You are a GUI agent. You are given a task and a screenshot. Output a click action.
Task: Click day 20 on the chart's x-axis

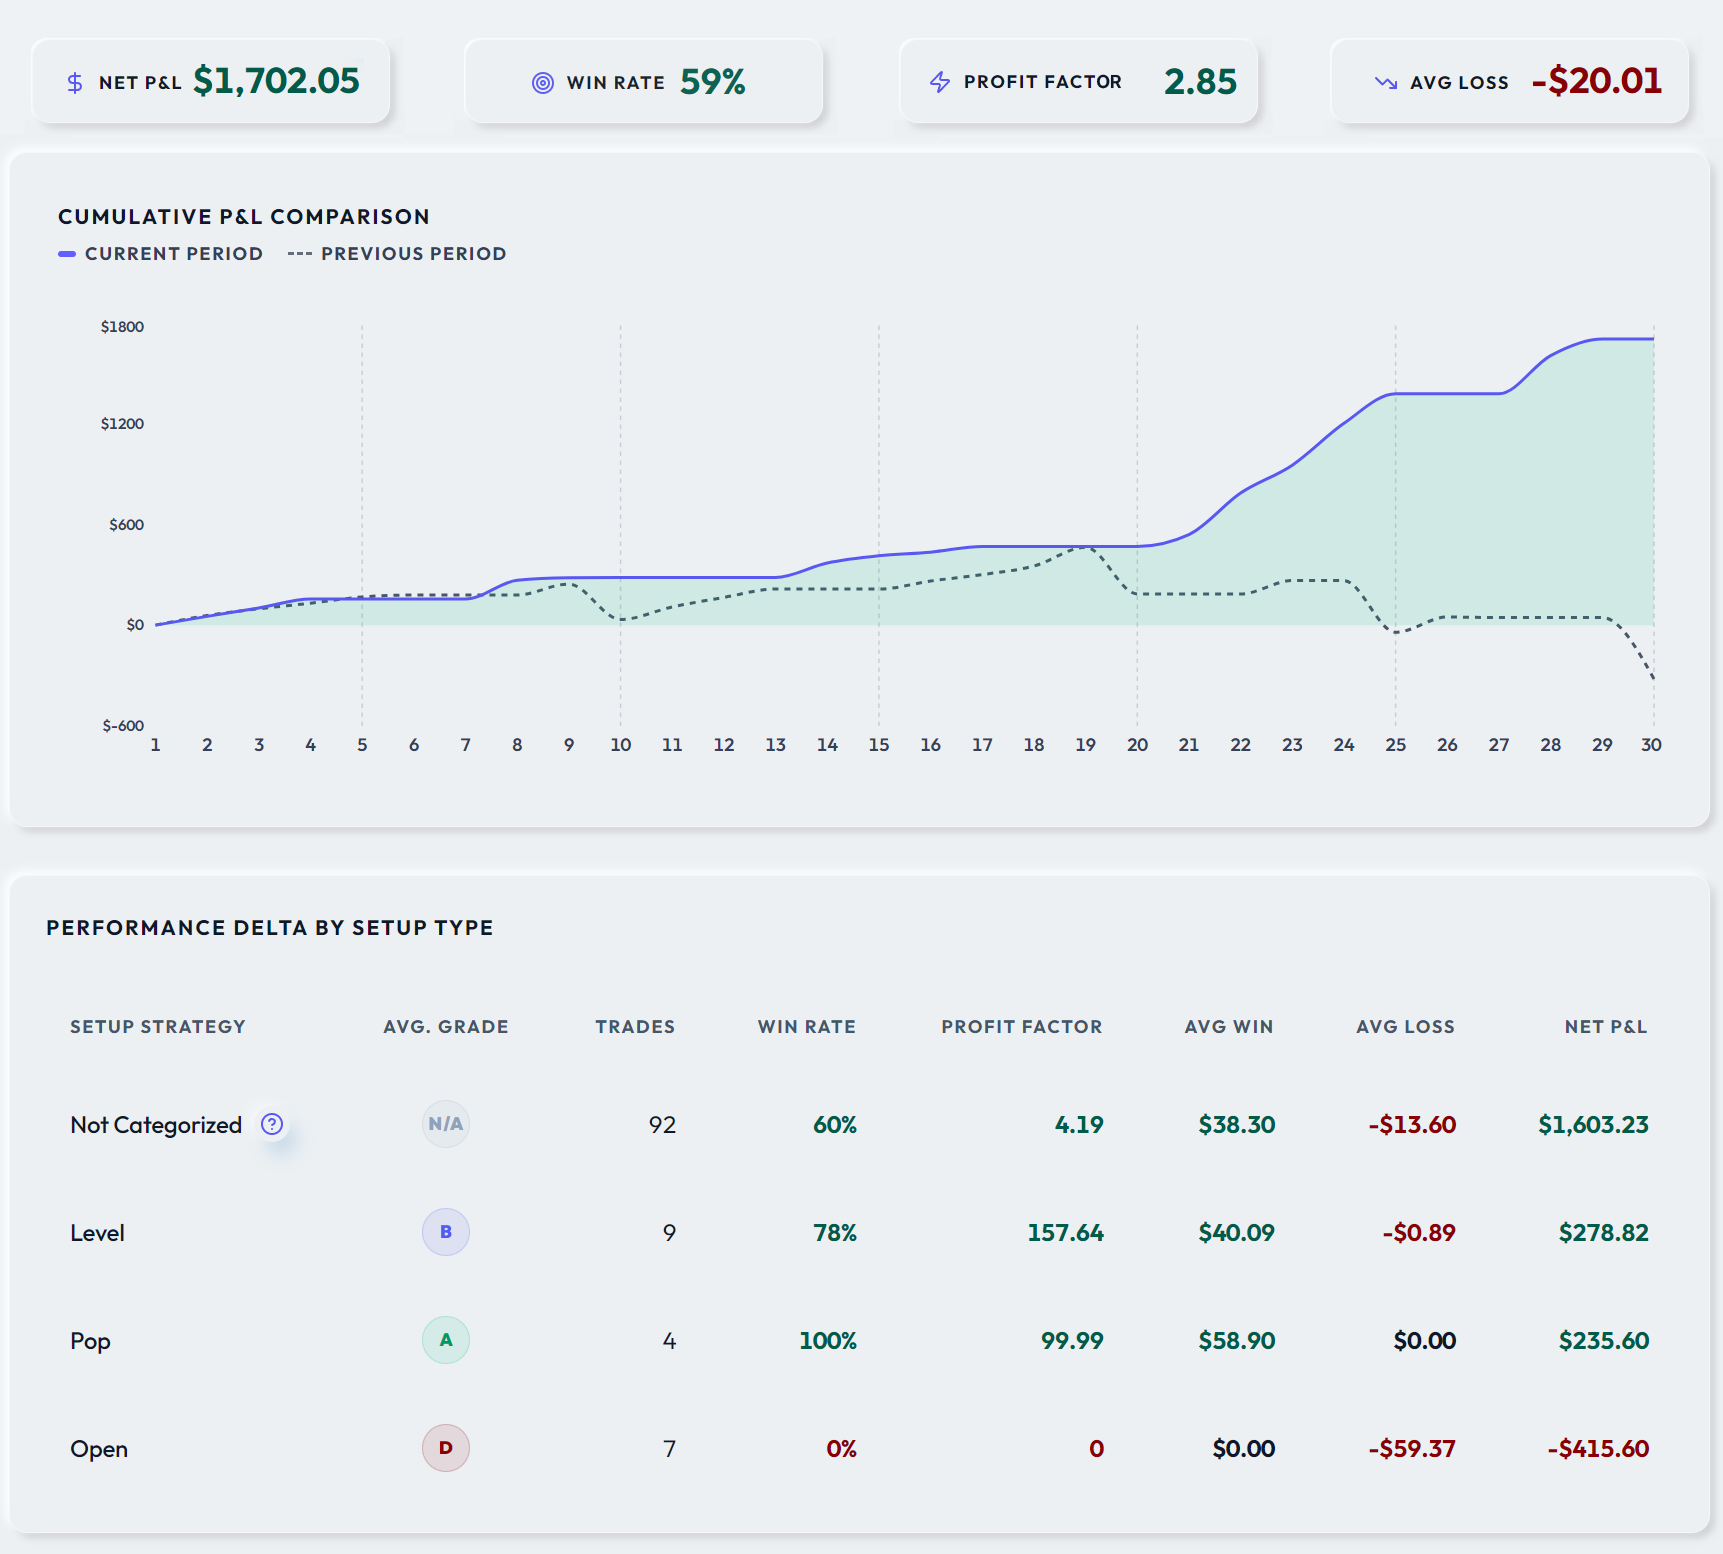click(1137, 745)
